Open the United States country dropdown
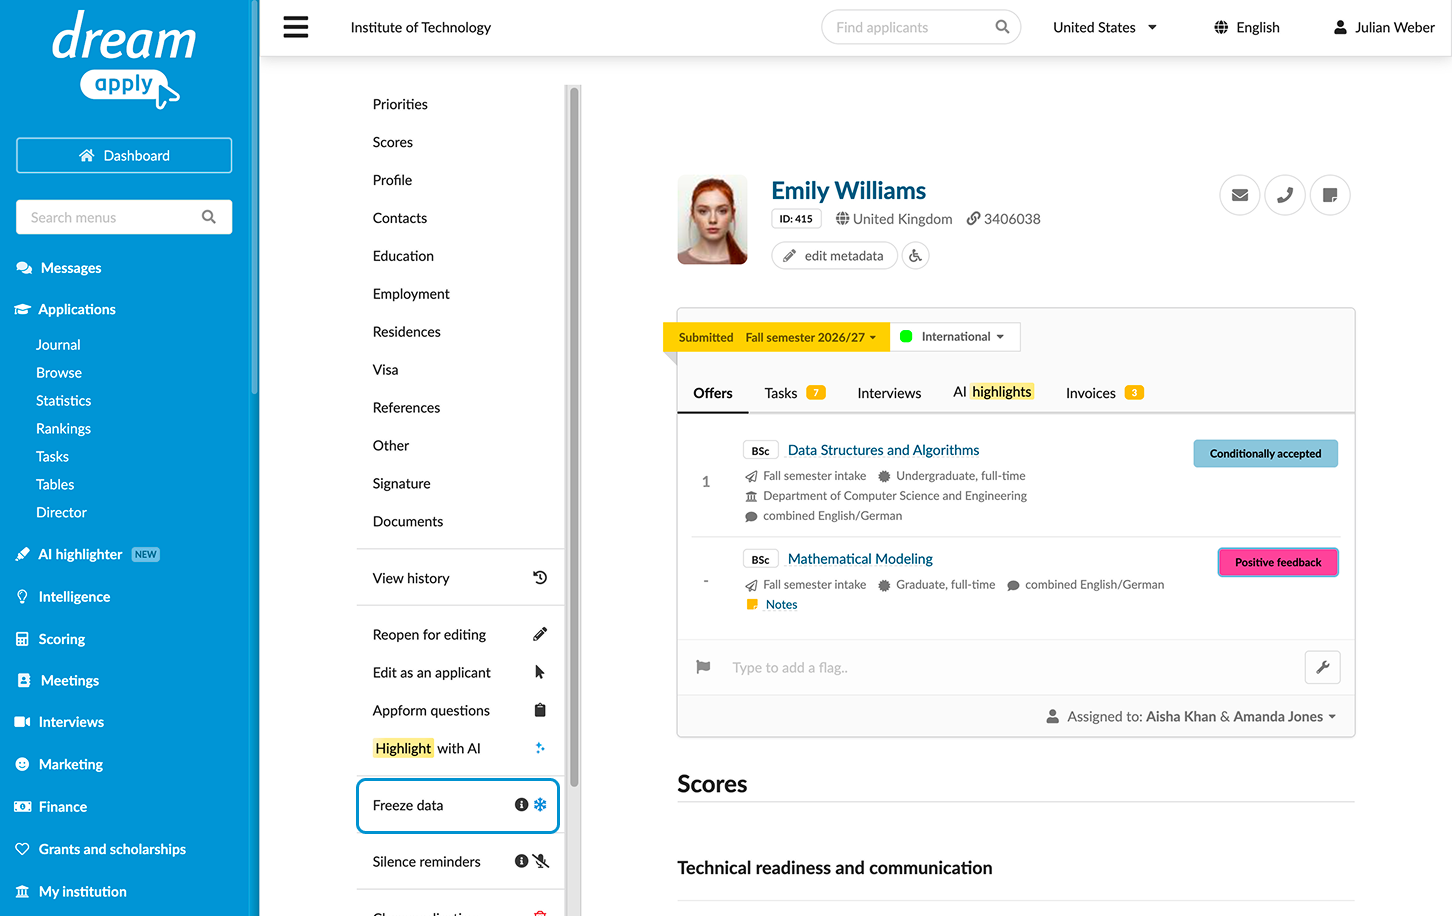 pyautogui.click(x=1105, y=27)
